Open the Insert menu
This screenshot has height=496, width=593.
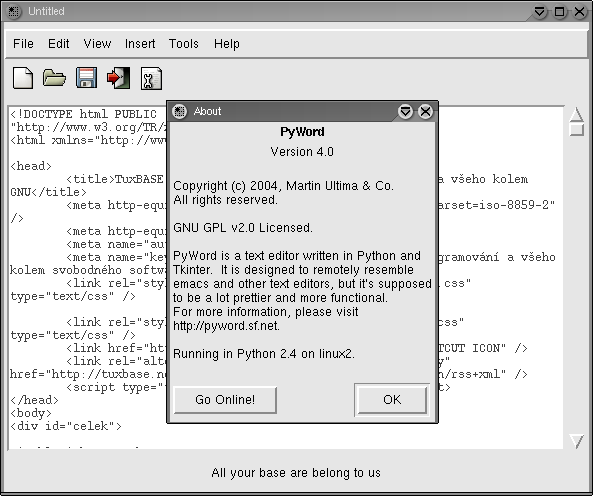[x=140, y=44]
